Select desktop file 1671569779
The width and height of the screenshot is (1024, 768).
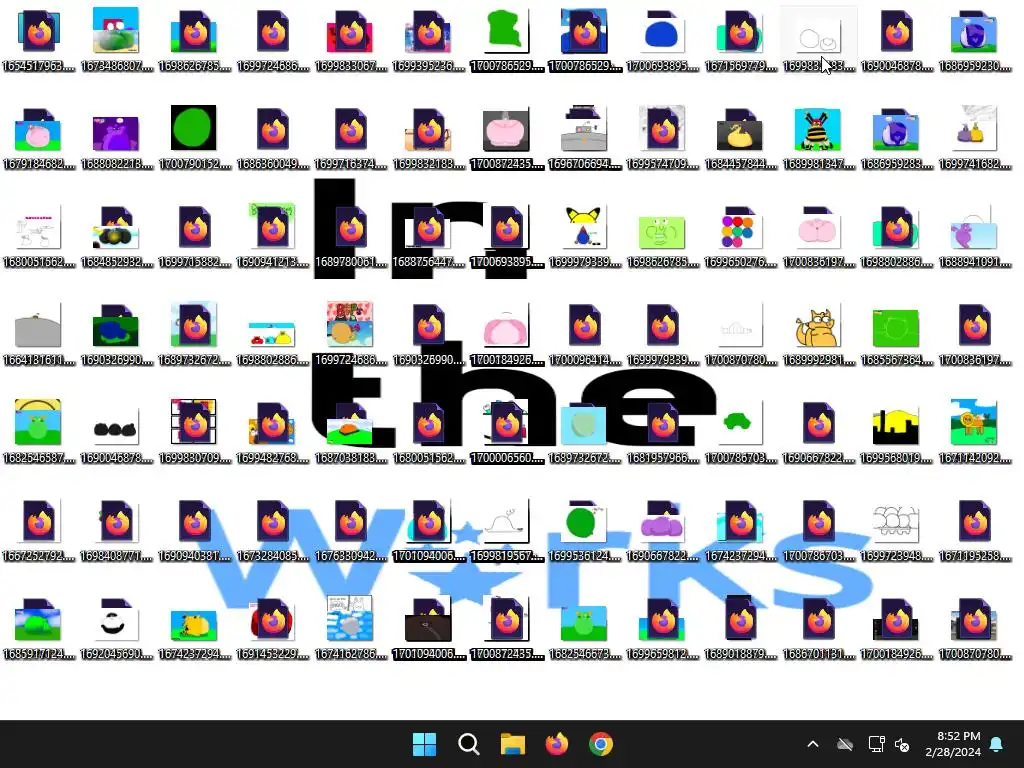click(741, 40)
